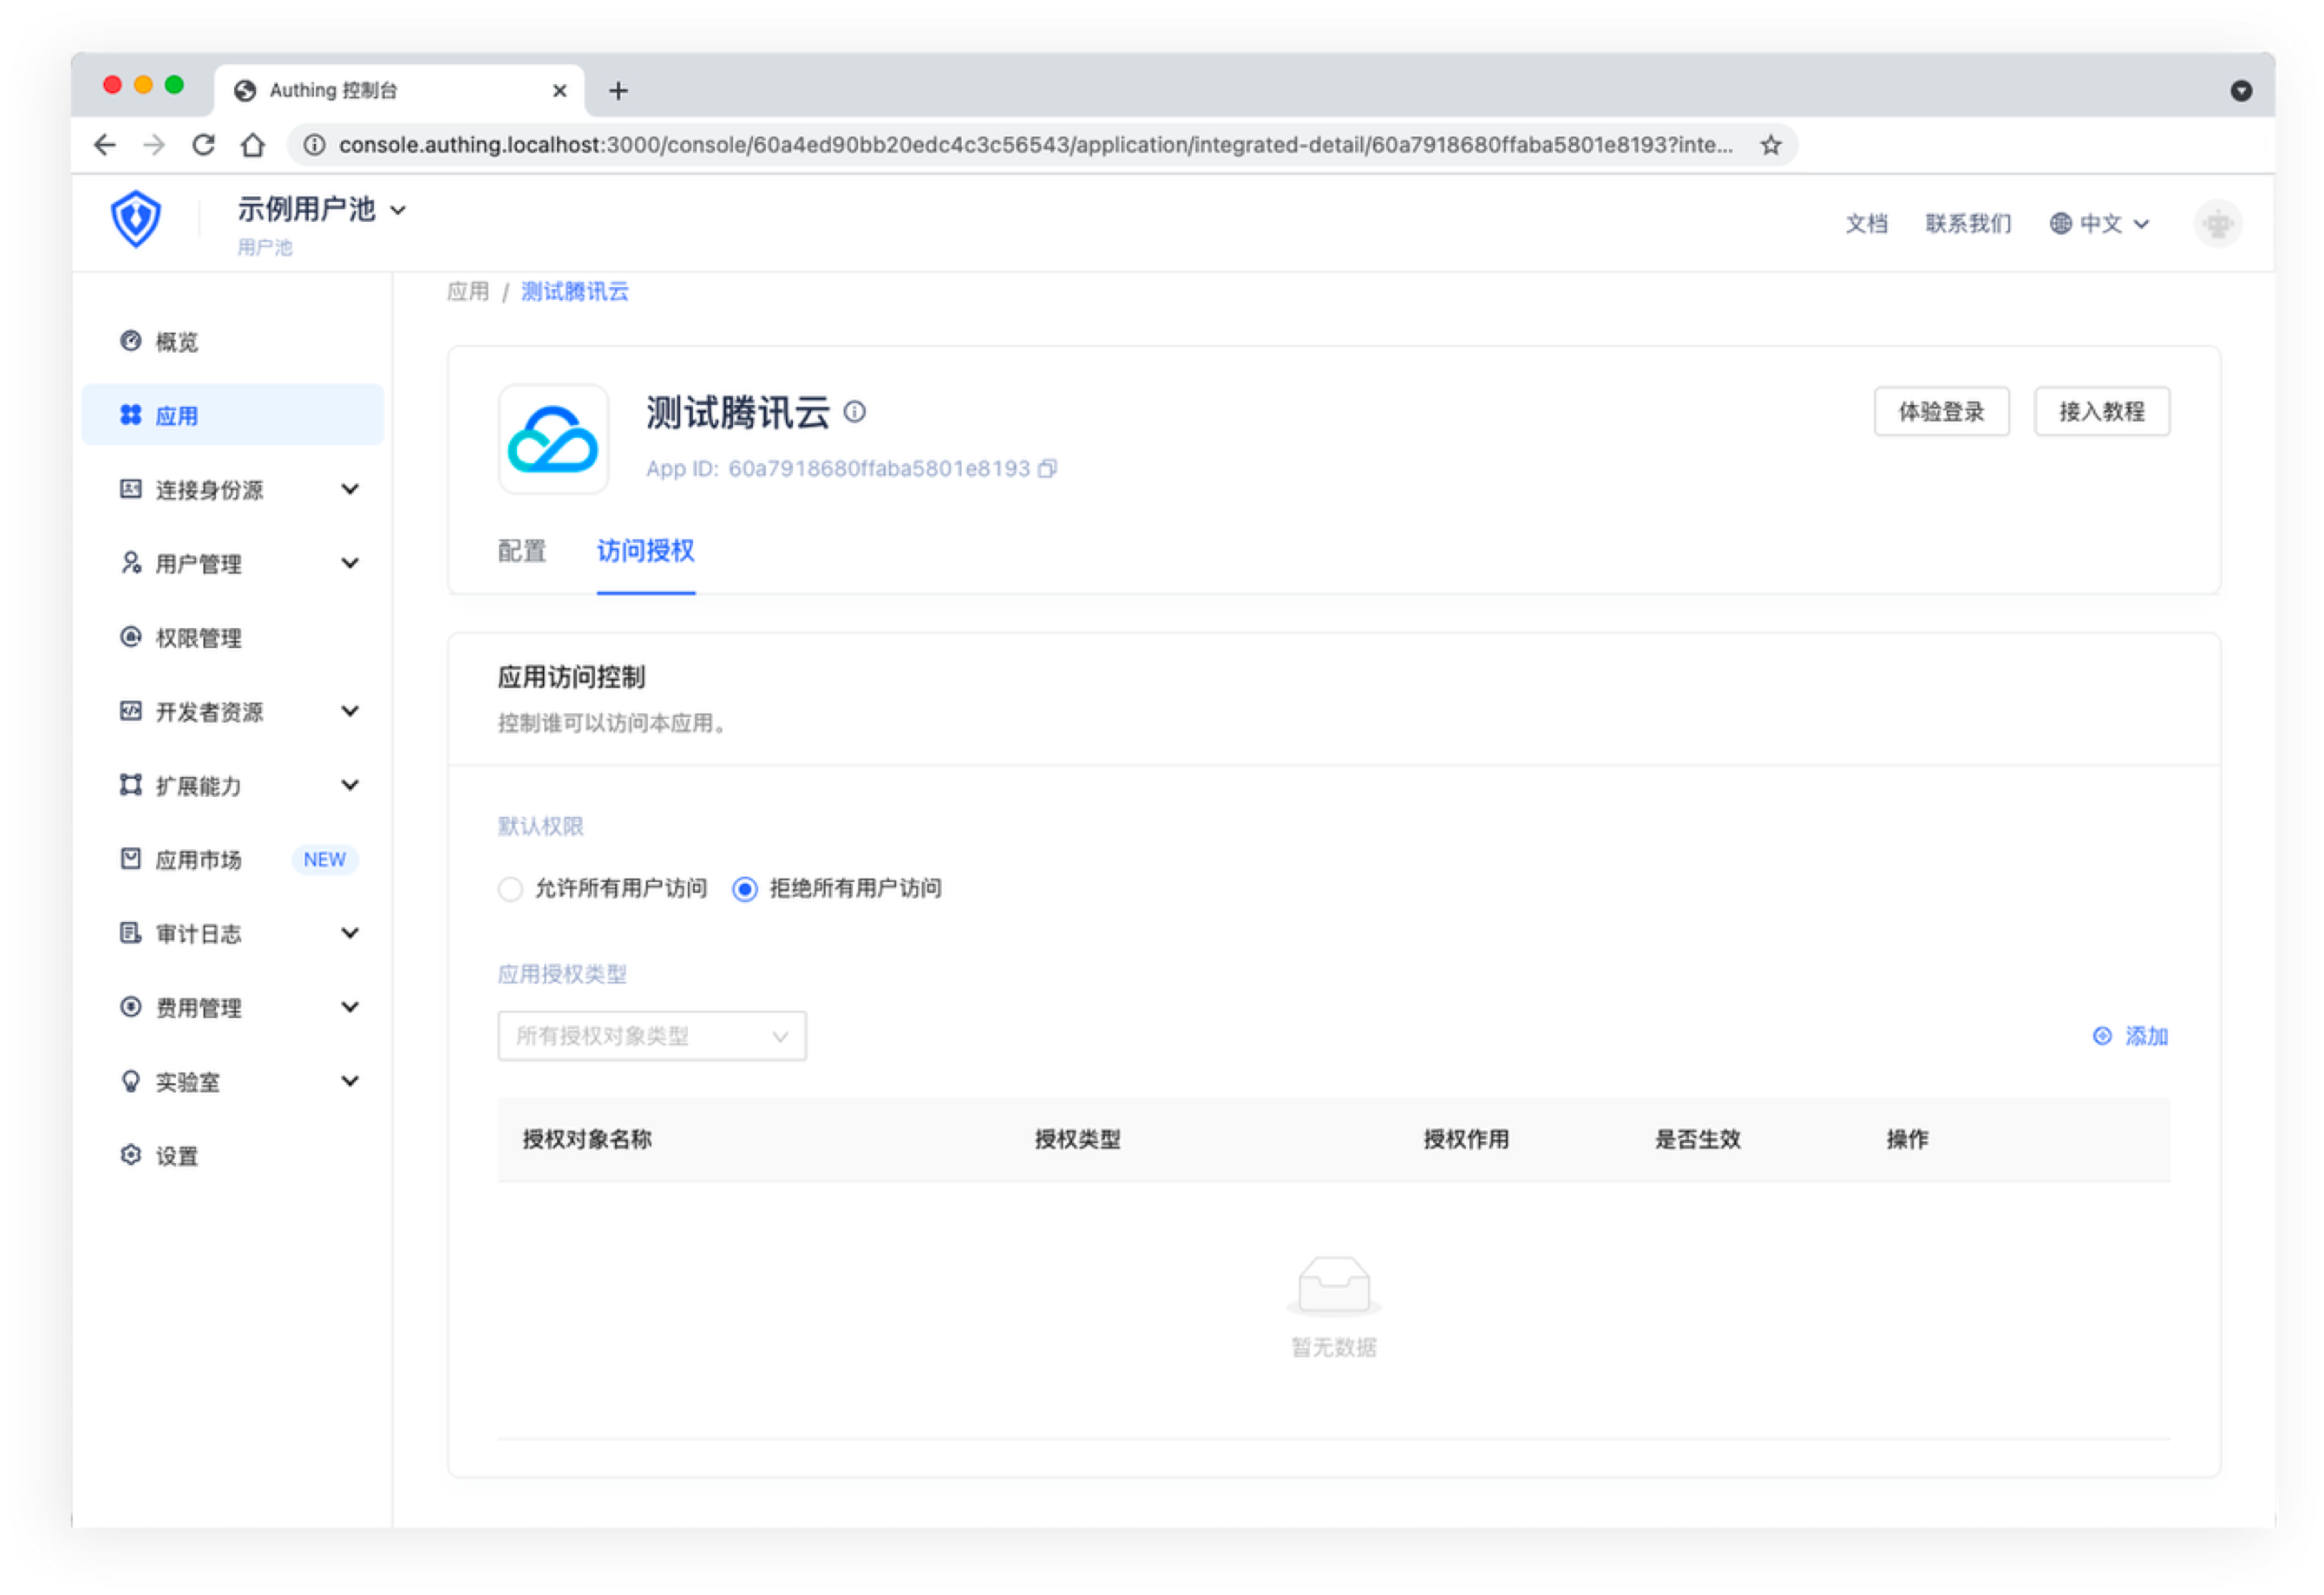Open the 示例用户池 pool switcher dropdown
The width and height of the screenshot is (2324, 1595).
(322, 210)
